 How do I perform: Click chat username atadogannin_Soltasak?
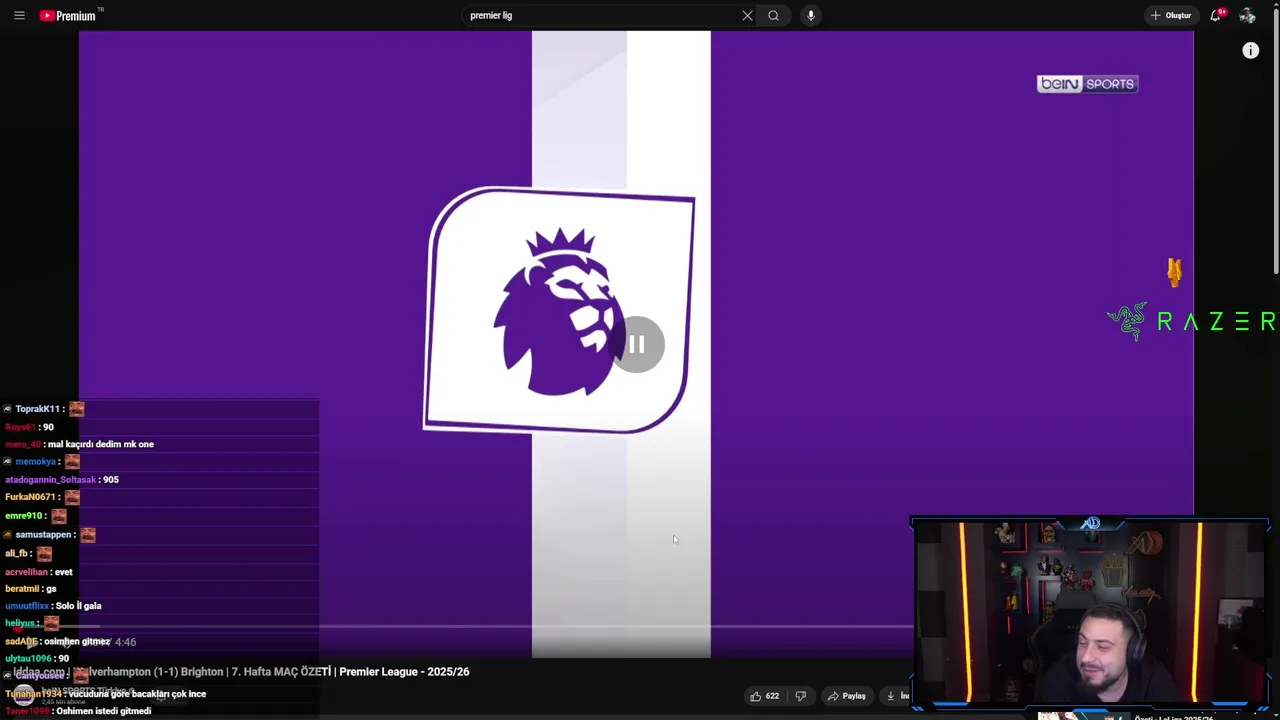click(x=50, y=480)
